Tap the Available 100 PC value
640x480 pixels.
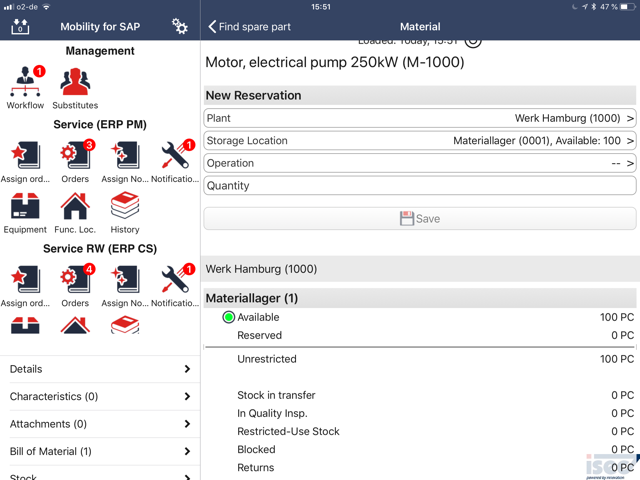[x=617, y=317]
